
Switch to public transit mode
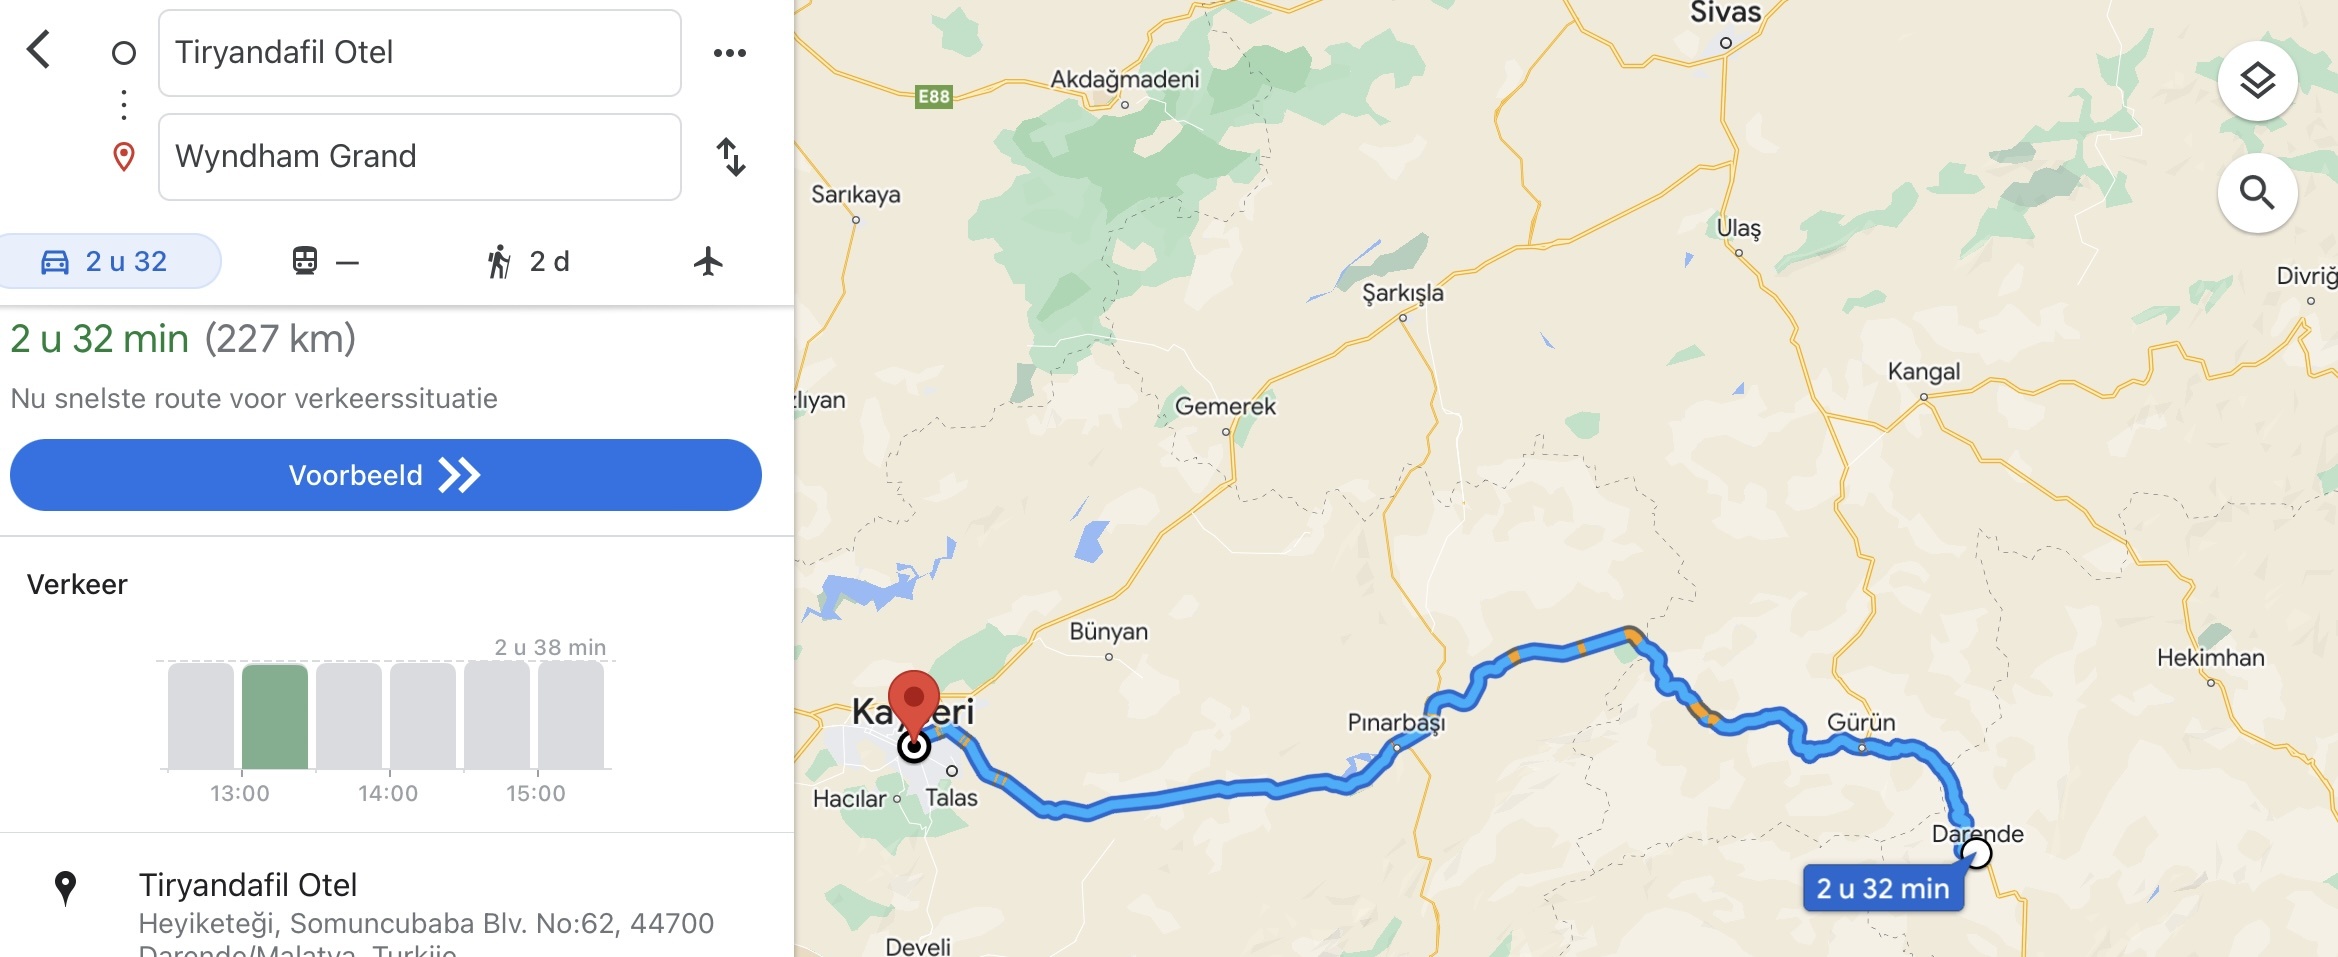pos(325,261)
